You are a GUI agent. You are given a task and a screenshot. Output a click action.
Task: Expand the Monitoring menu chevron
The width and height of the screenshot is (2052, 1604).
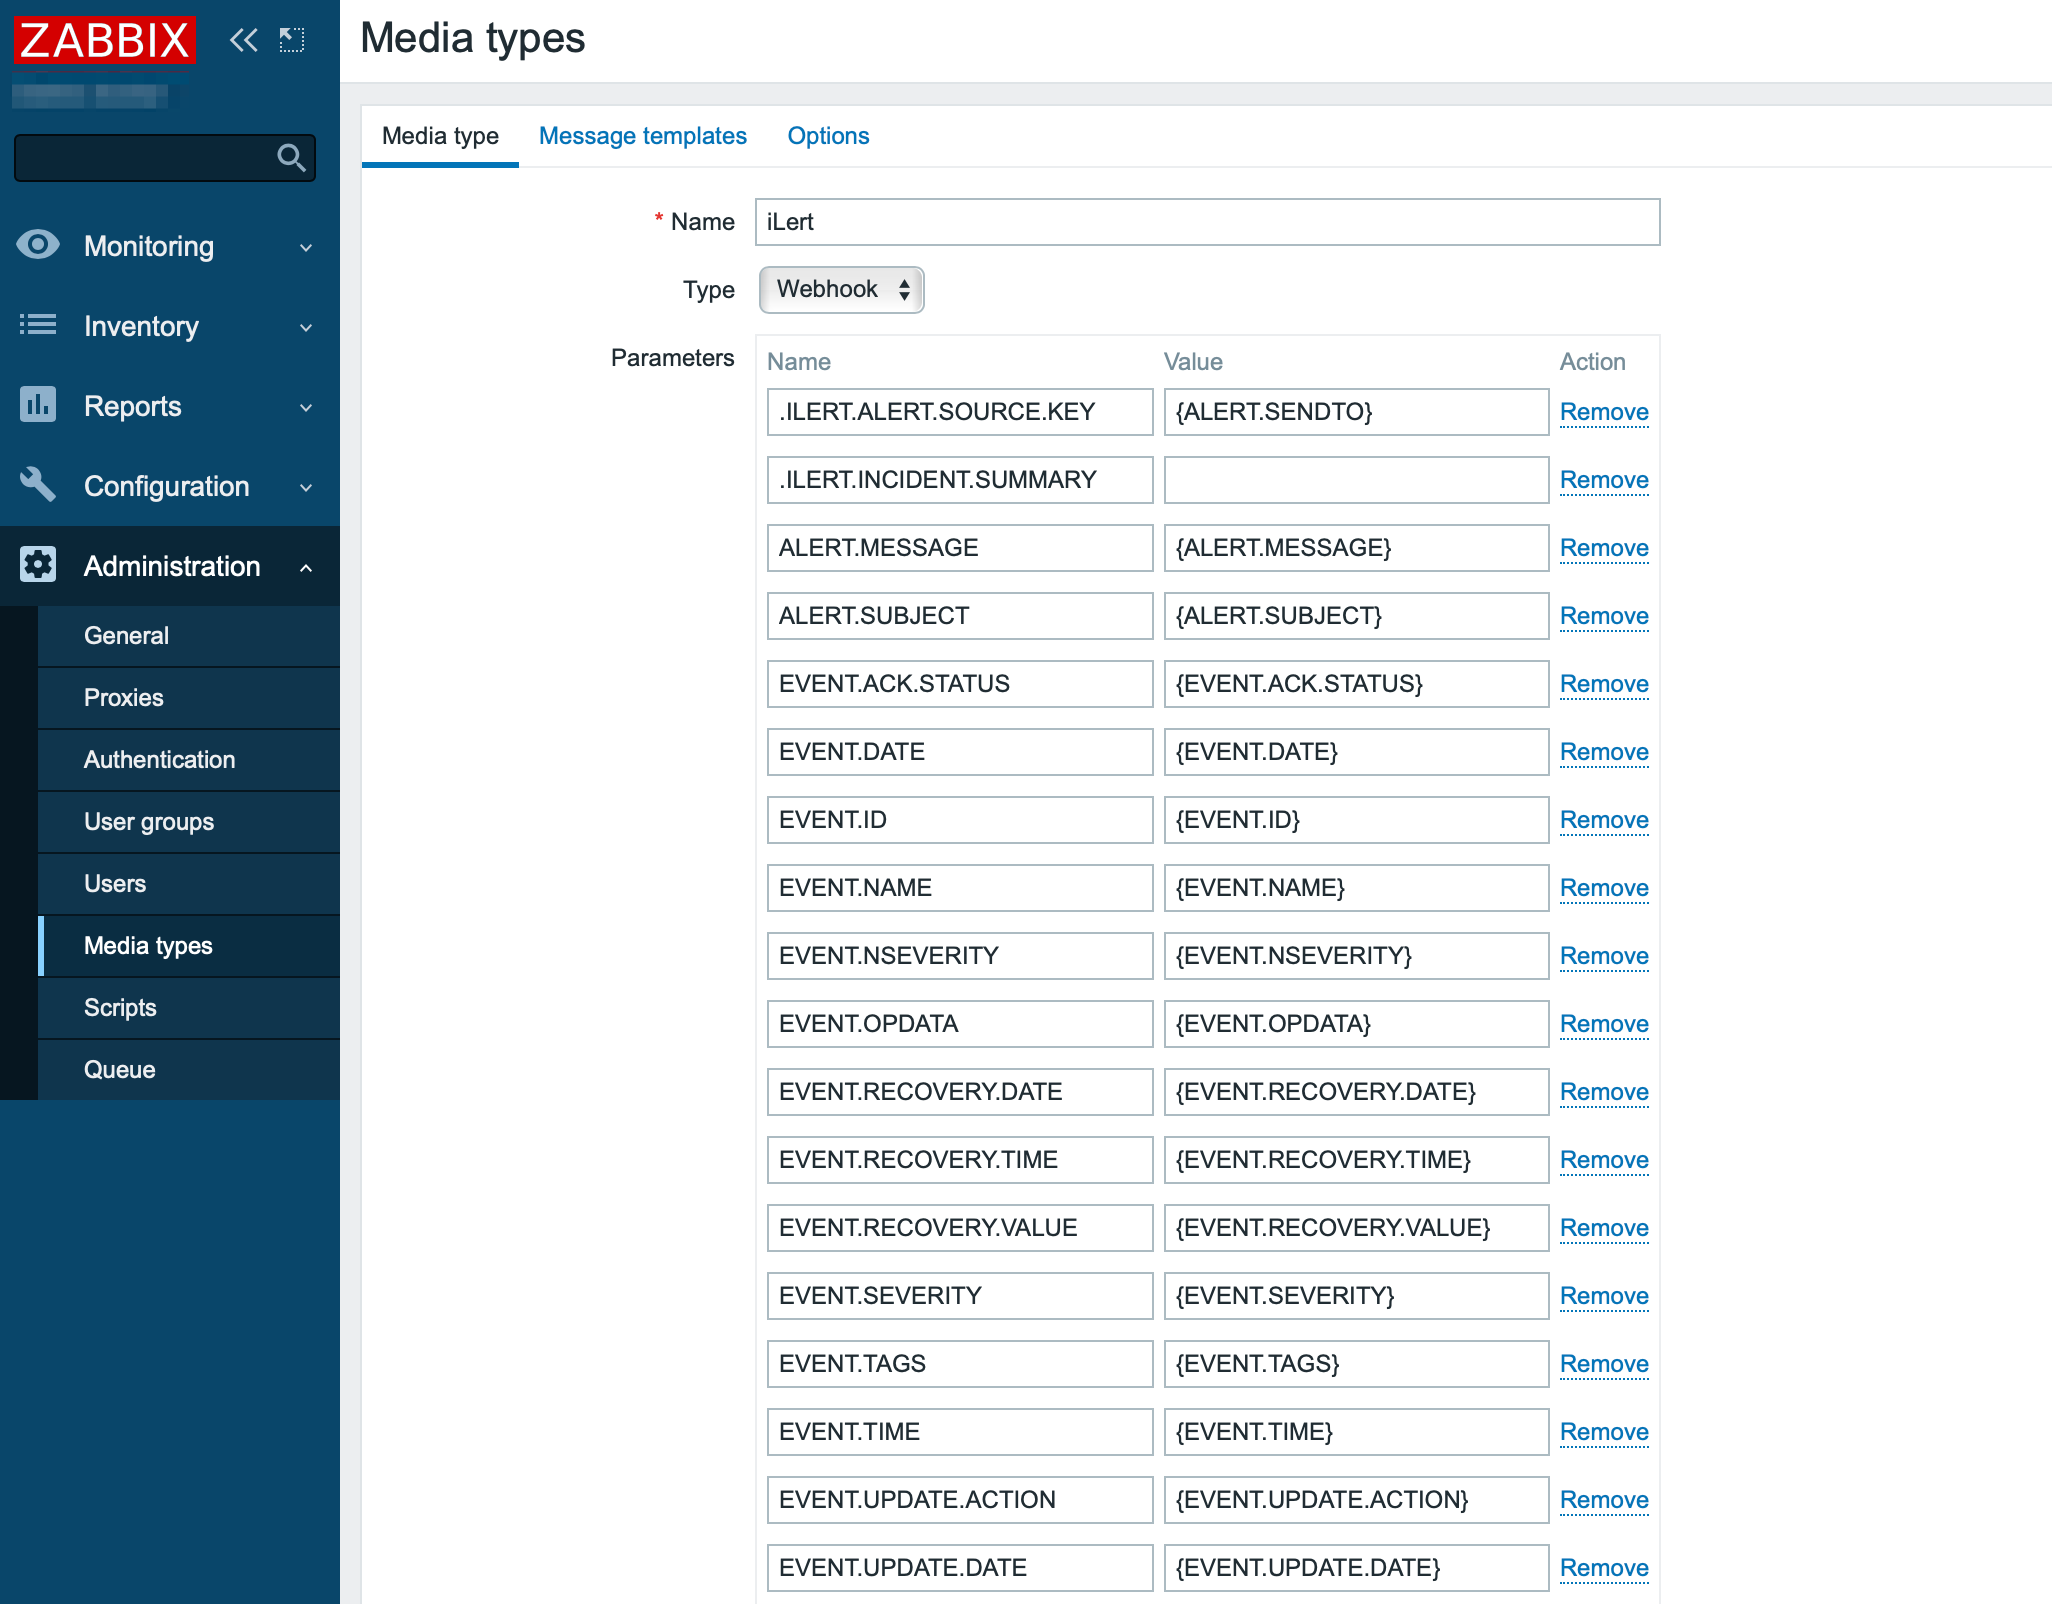(x=306, y=247)
